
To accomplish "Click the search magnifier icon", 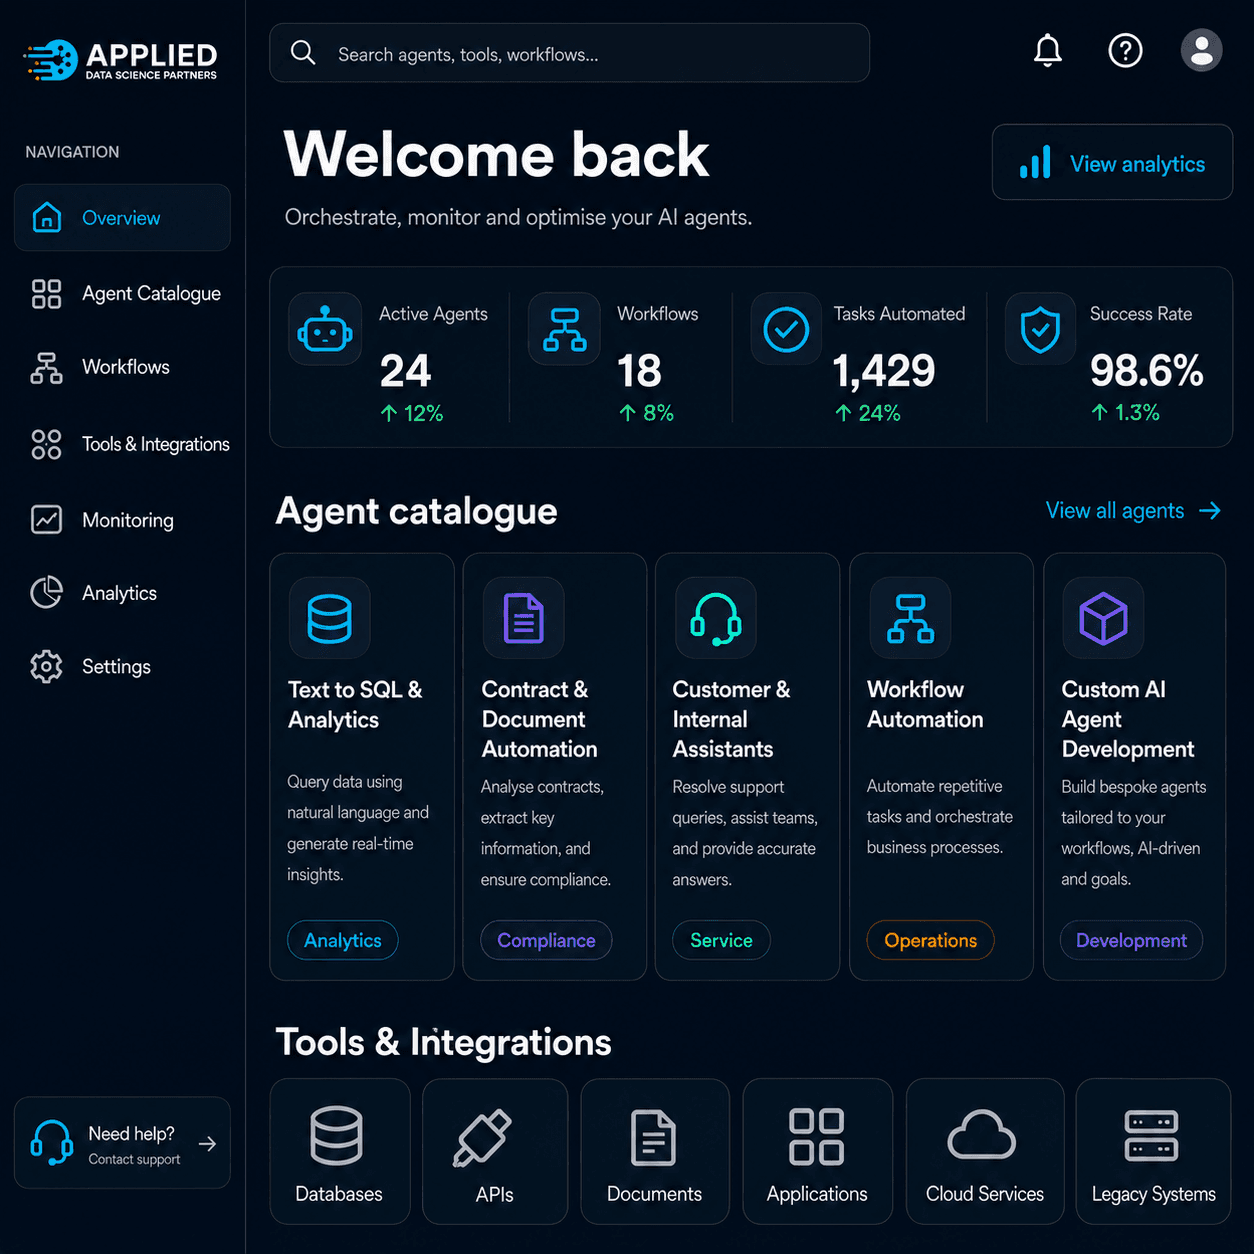I will coord(303,53).
